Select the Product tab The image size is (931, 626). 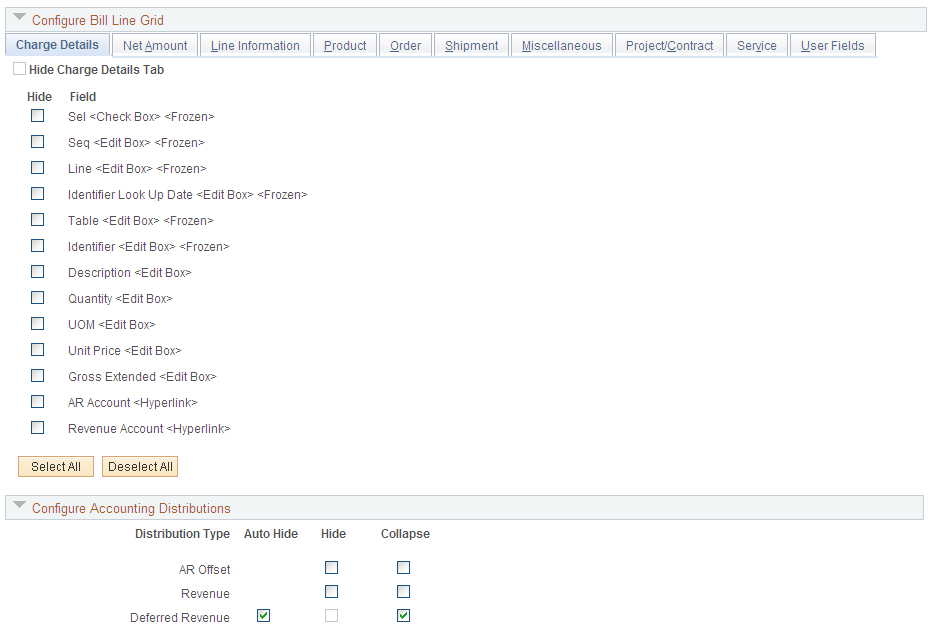tap(344, 45)
